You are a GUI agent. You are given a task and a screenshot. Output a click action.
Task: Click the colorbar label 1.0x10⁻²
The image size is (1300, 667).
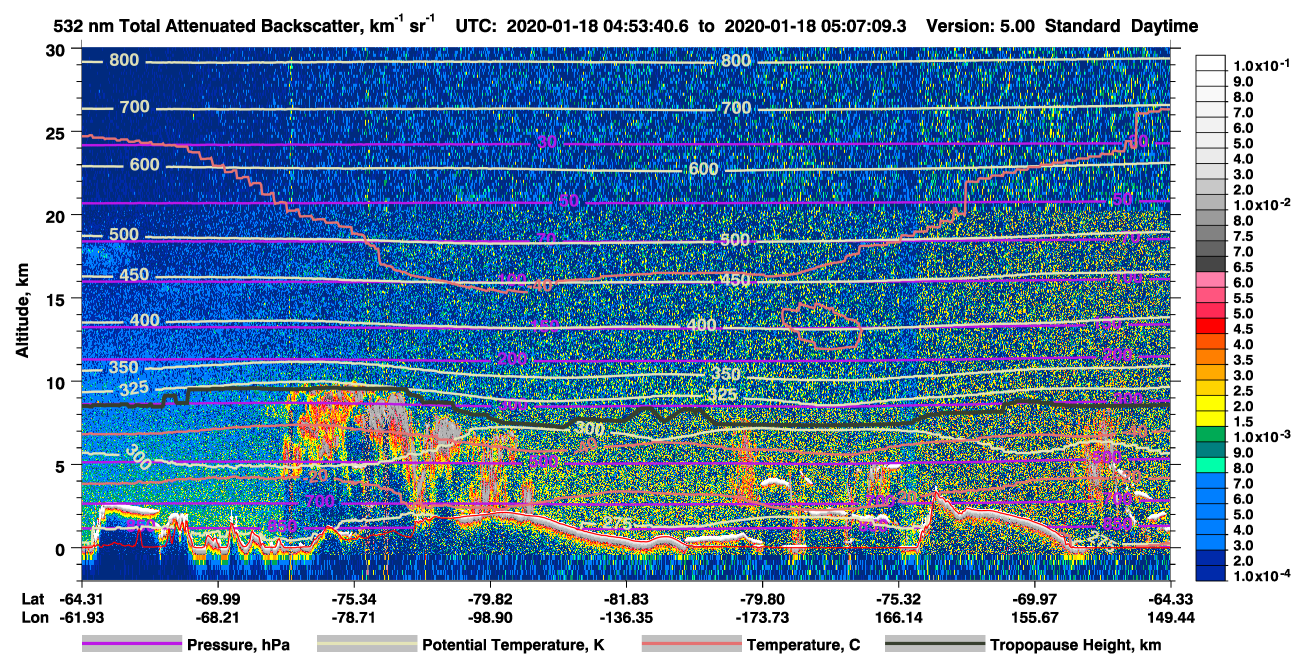pyautogui.click(x=1260, y=204)
